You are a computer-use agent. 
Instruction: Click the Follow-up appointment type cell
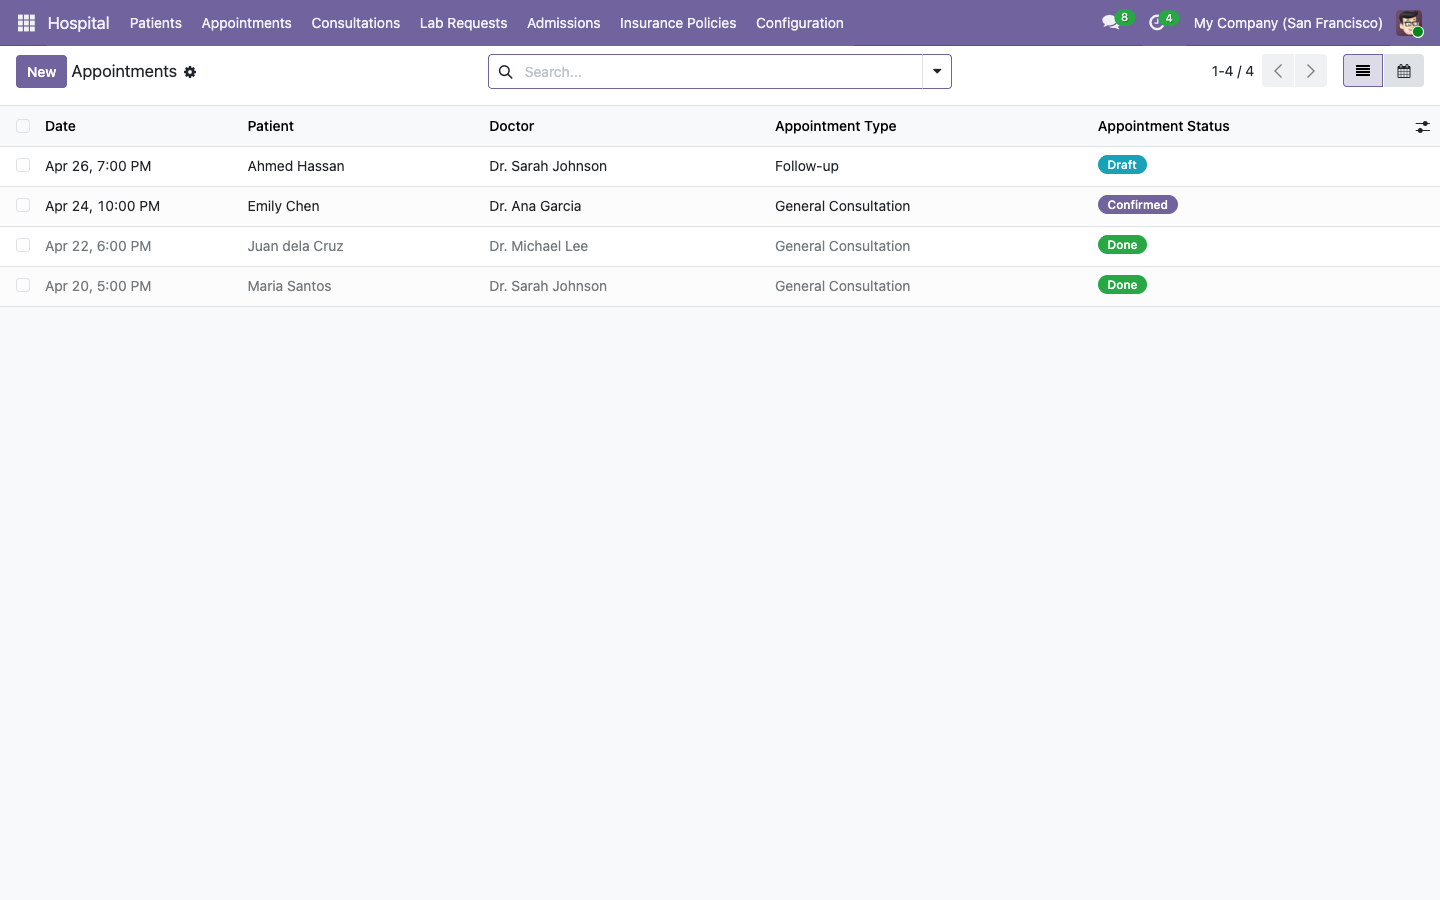pos(807,166)
